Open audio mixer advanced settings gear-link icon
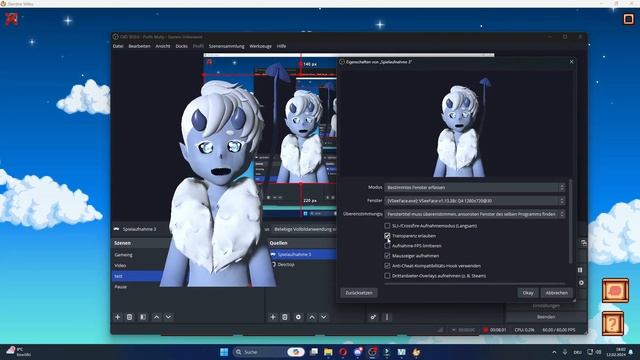The width and height of the screenshot is (640, 360). pos(373,317)
